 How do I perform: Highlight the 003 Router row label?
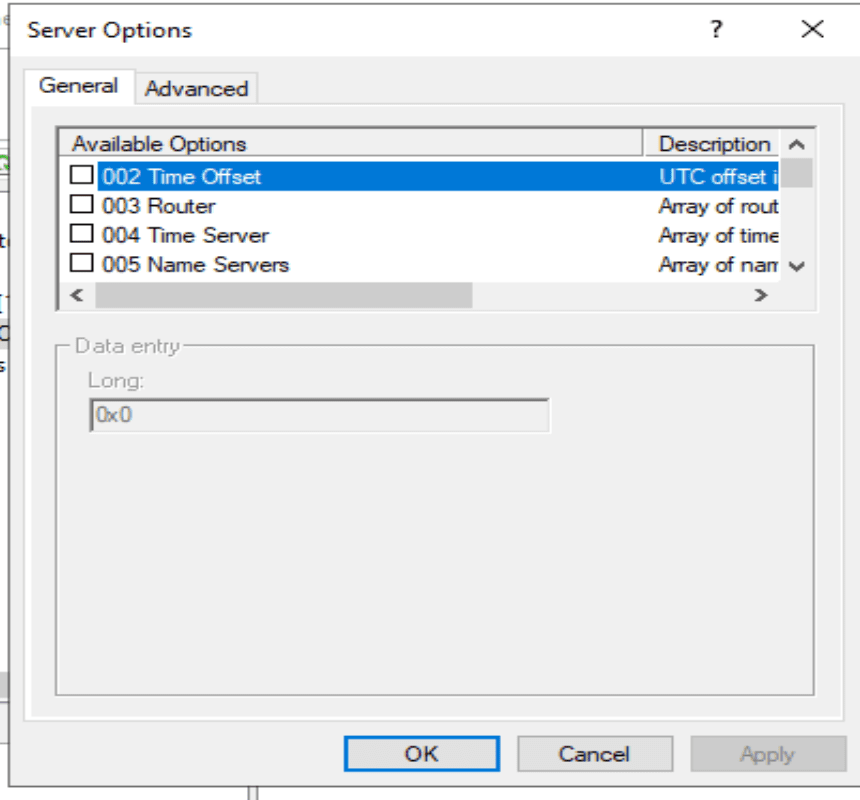(x=158, y=206)
